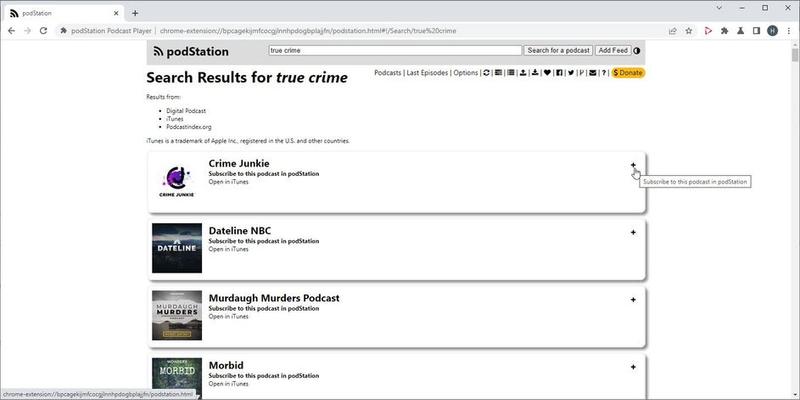The image size is (800, 400).
Task: Click the download/import icon in toolbar
Action: click(535, 73)
